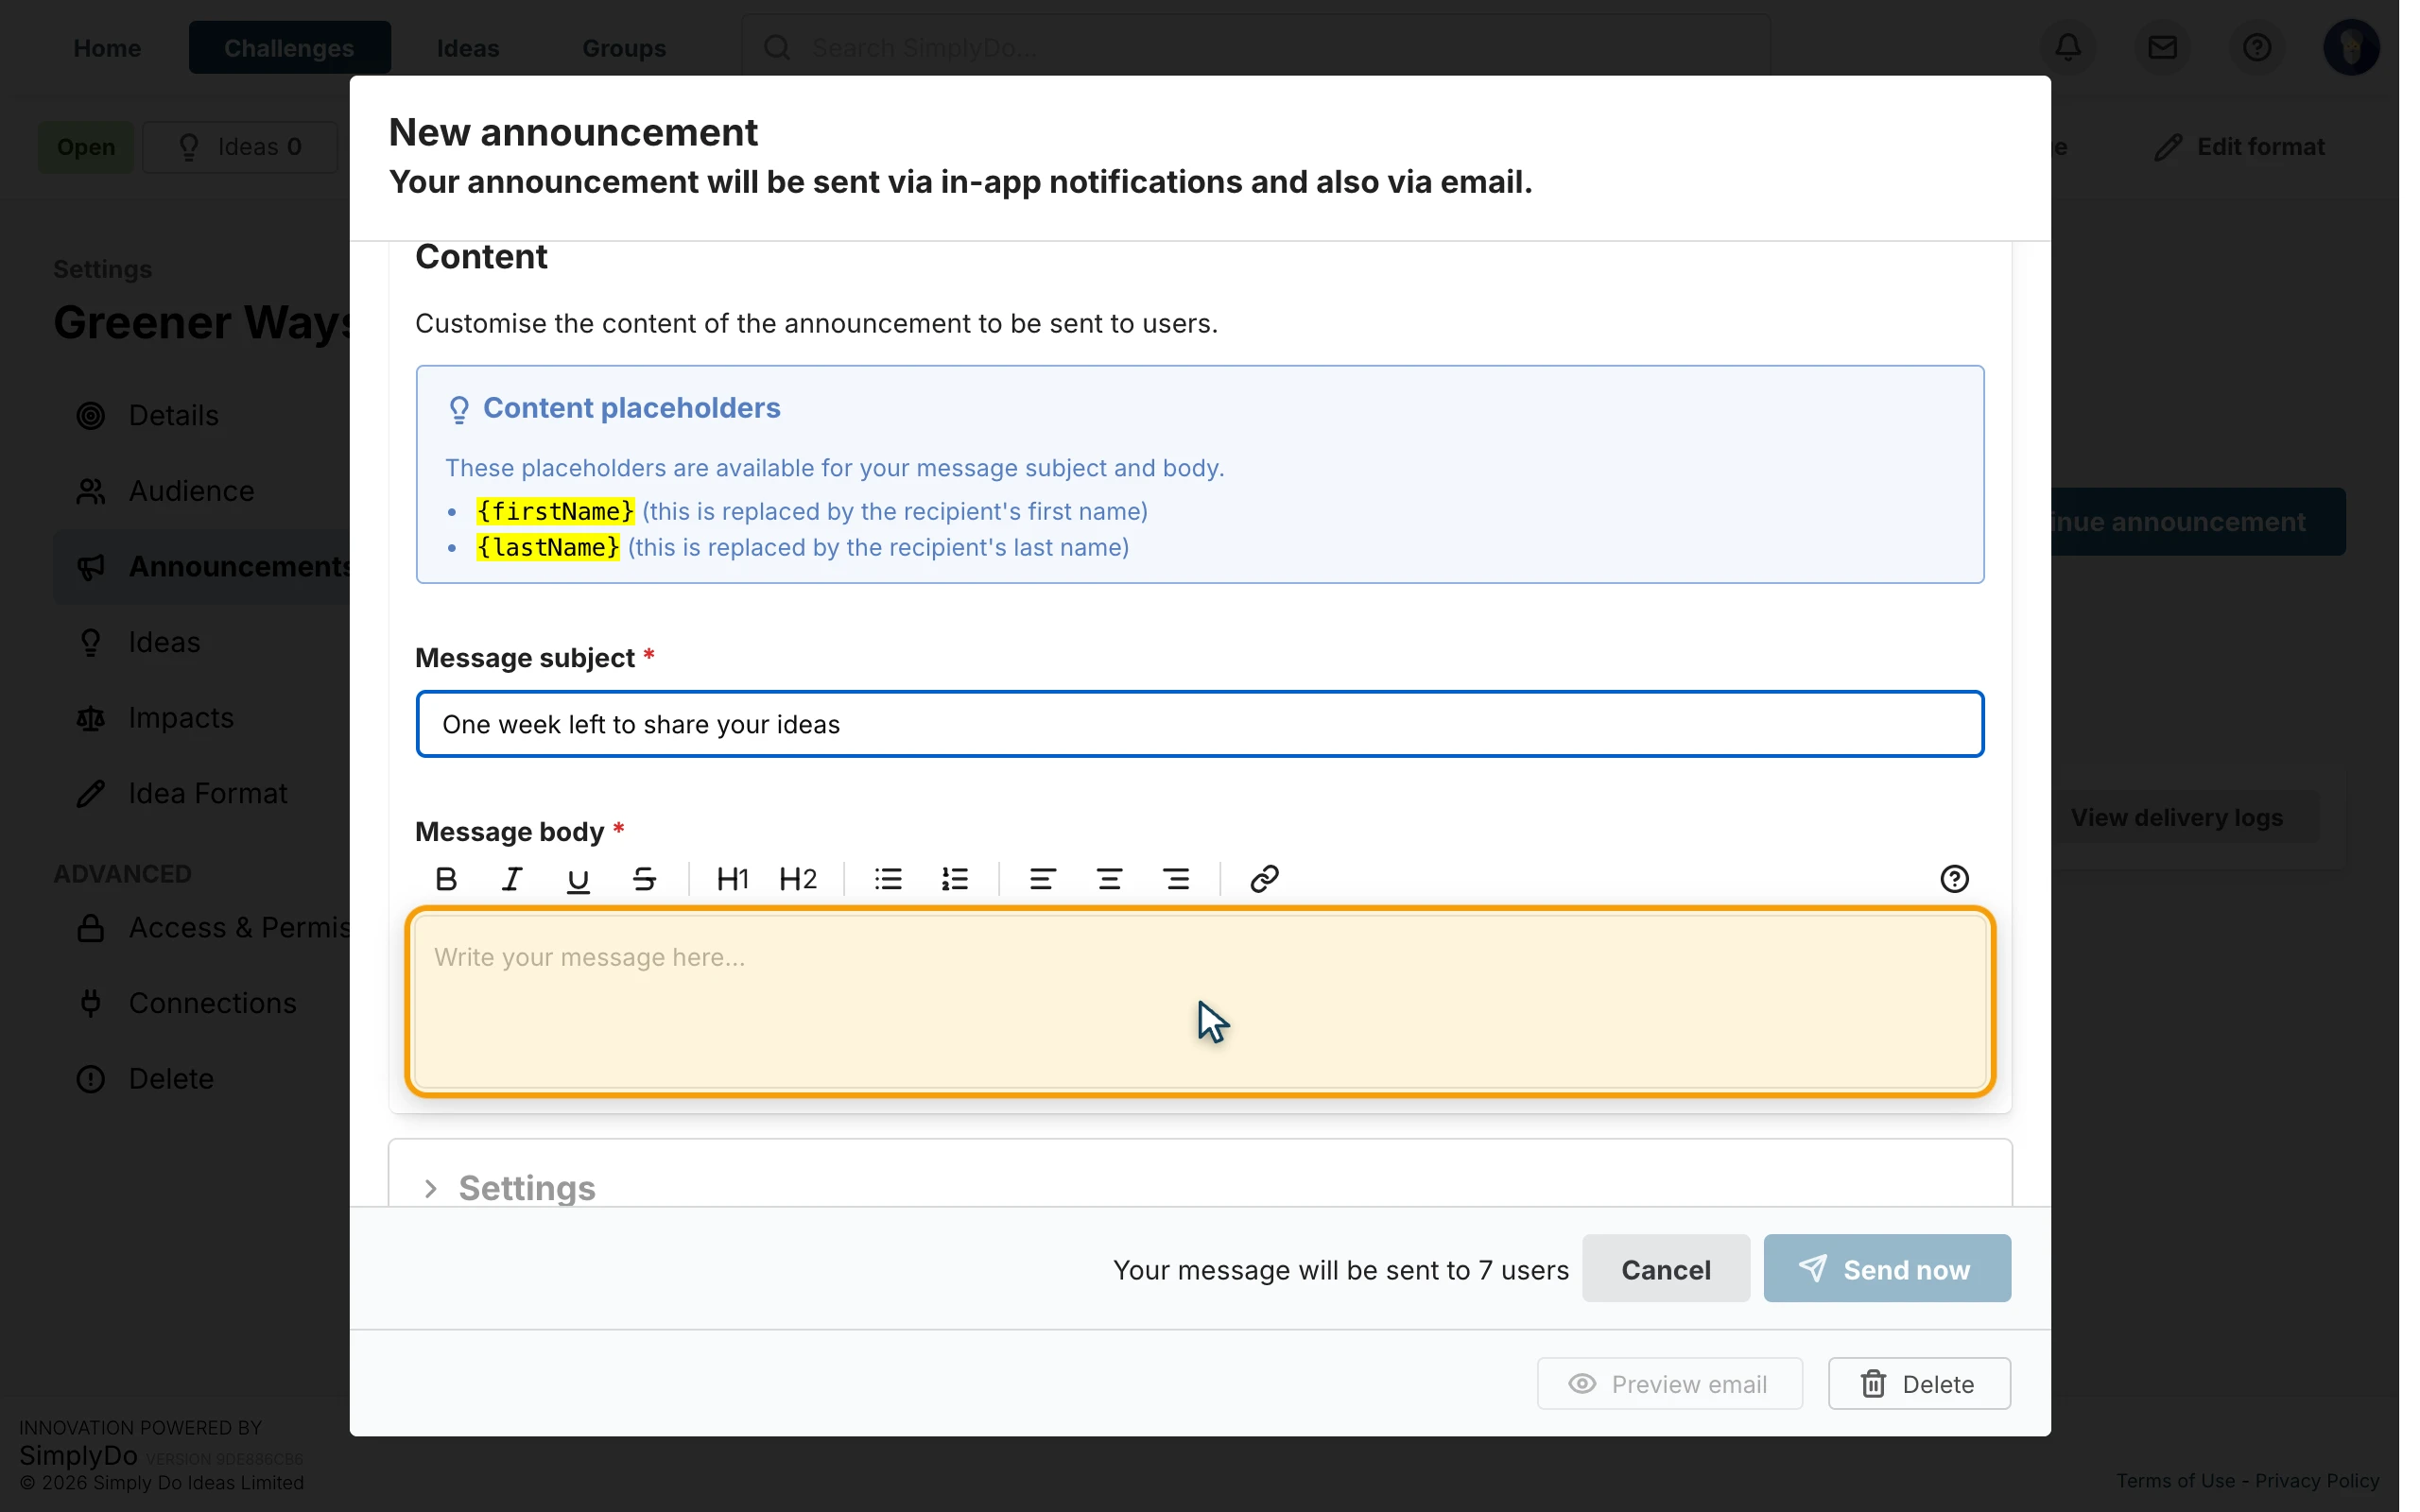Image resolution: width=2420 pixels, height=1512 pixels.
Task: Open the user profile avatar
Action: point(2351,47)
